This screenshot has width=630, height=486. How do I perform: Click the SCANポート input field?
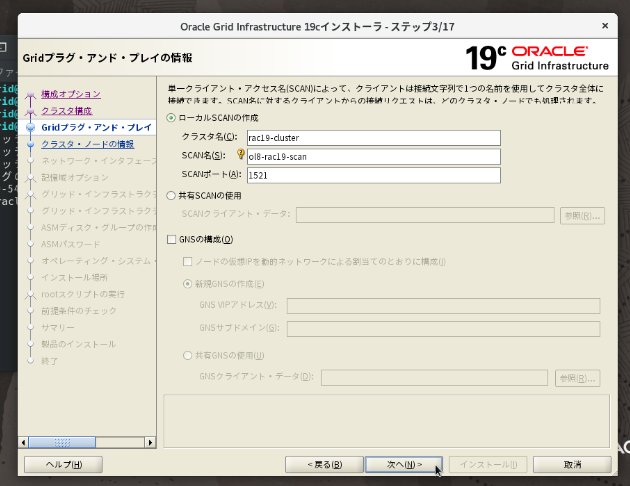click(374, 176)
